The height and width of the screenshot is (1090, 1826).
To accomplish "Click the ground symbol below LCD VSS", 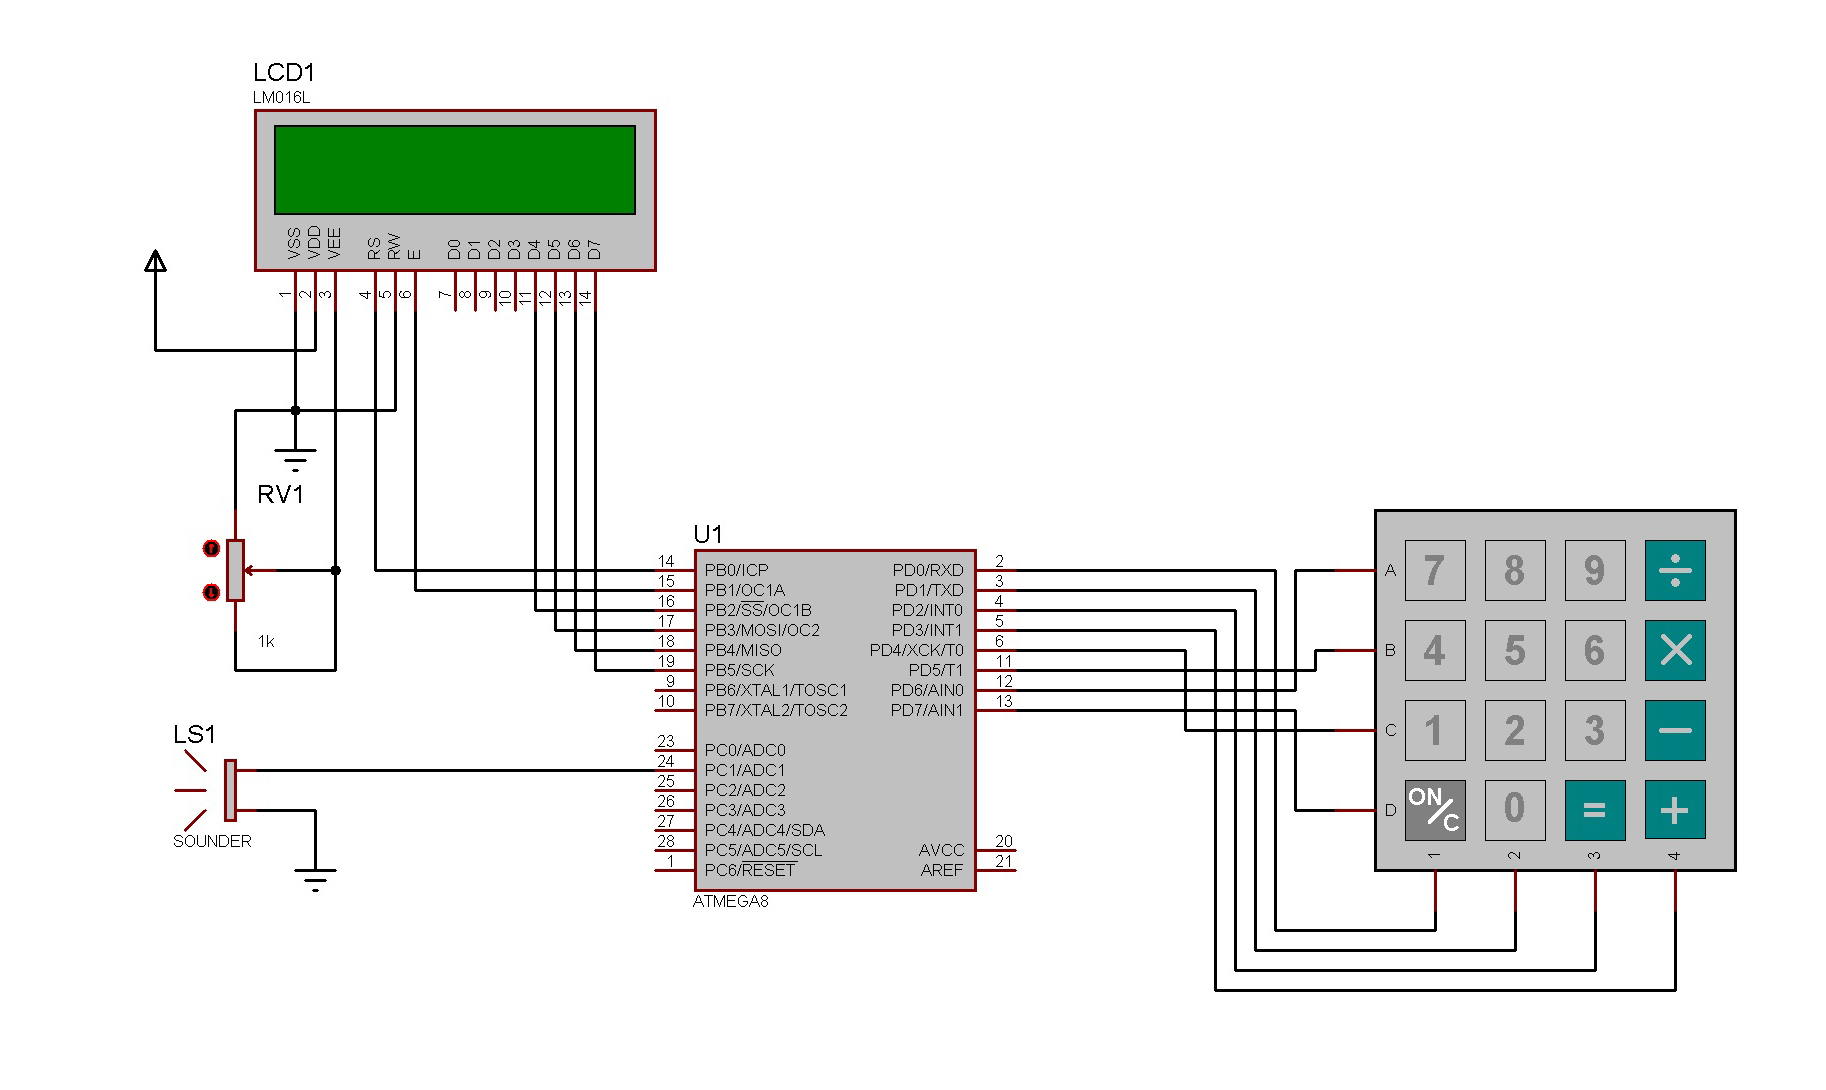I will (295, 460).
